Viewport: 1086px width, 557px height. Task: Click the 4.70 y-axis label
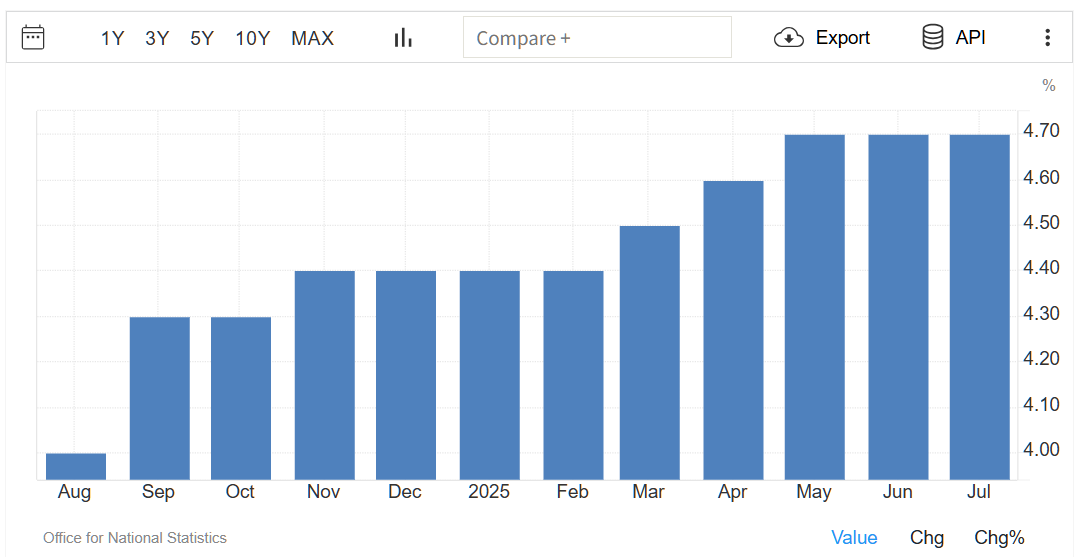point(1041,130)
